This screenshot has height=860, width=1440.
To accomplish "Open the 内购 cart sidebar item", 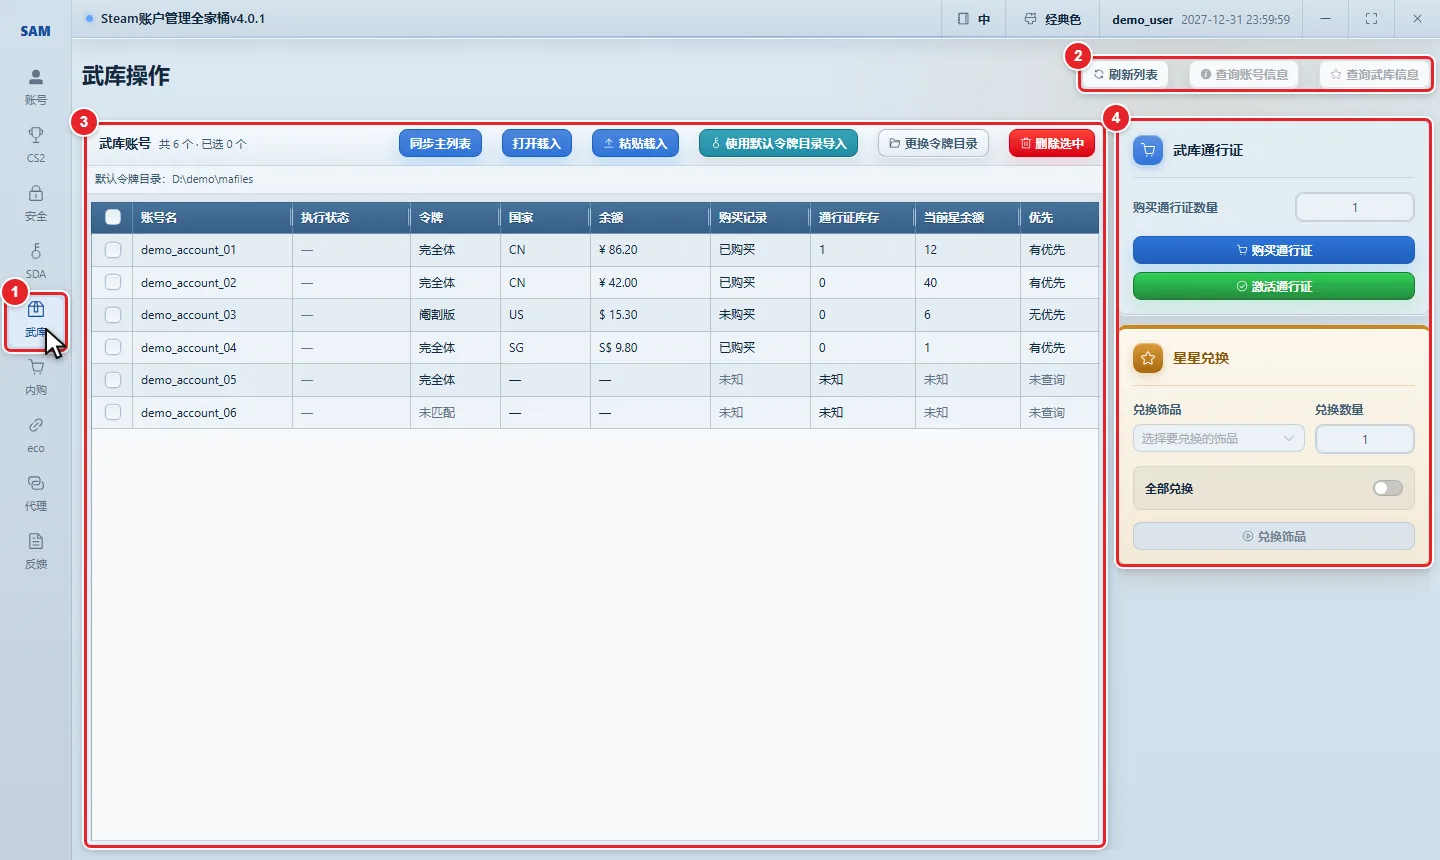I will (x=36, y=377).
